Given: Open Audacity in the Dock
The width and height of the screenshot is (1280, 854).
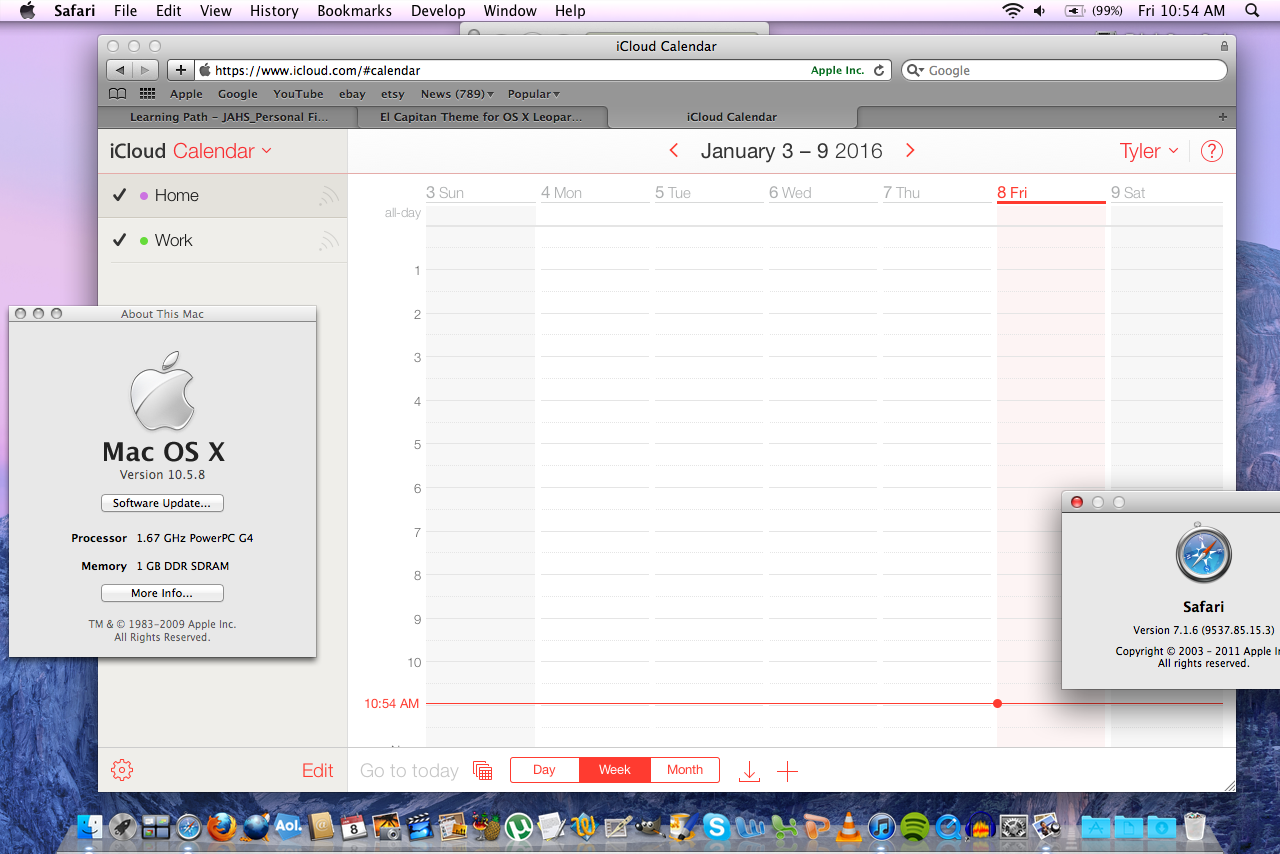Looking at the screenshot, I should tap(980, 826).
